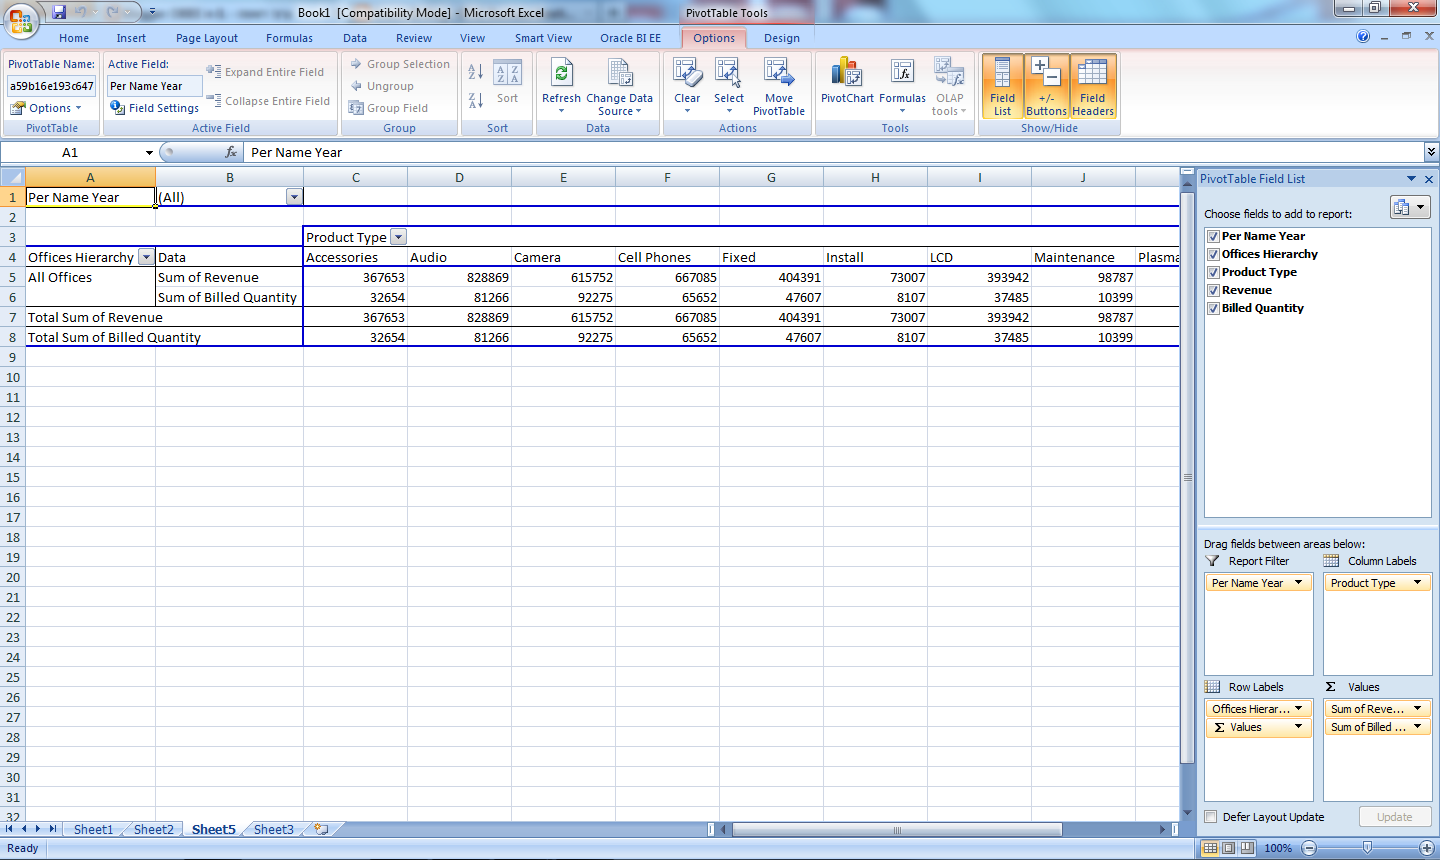Click the Field Settings button
Viewport: 1440px width, 860px height.
154,108
